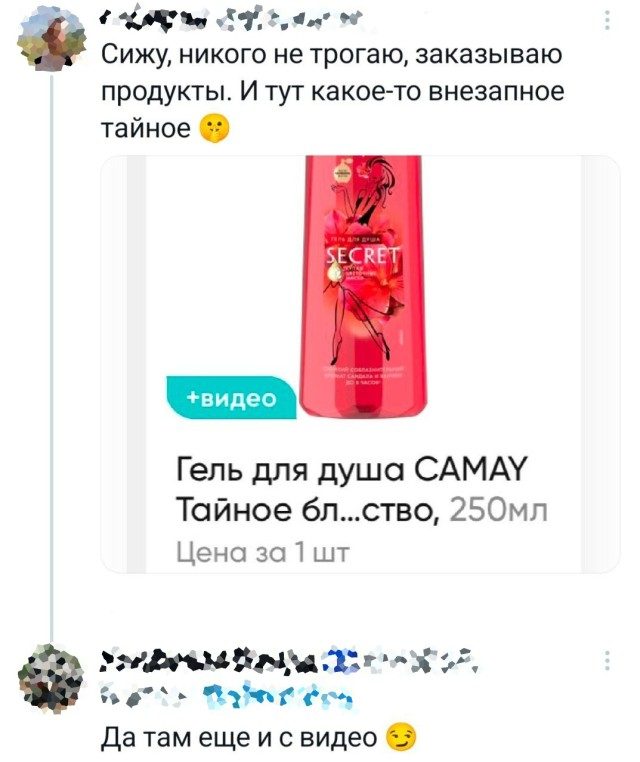Viewport: 640px width, 762px height.
Task: Open the red SECRET shower gel image
Action: [363, 287]
